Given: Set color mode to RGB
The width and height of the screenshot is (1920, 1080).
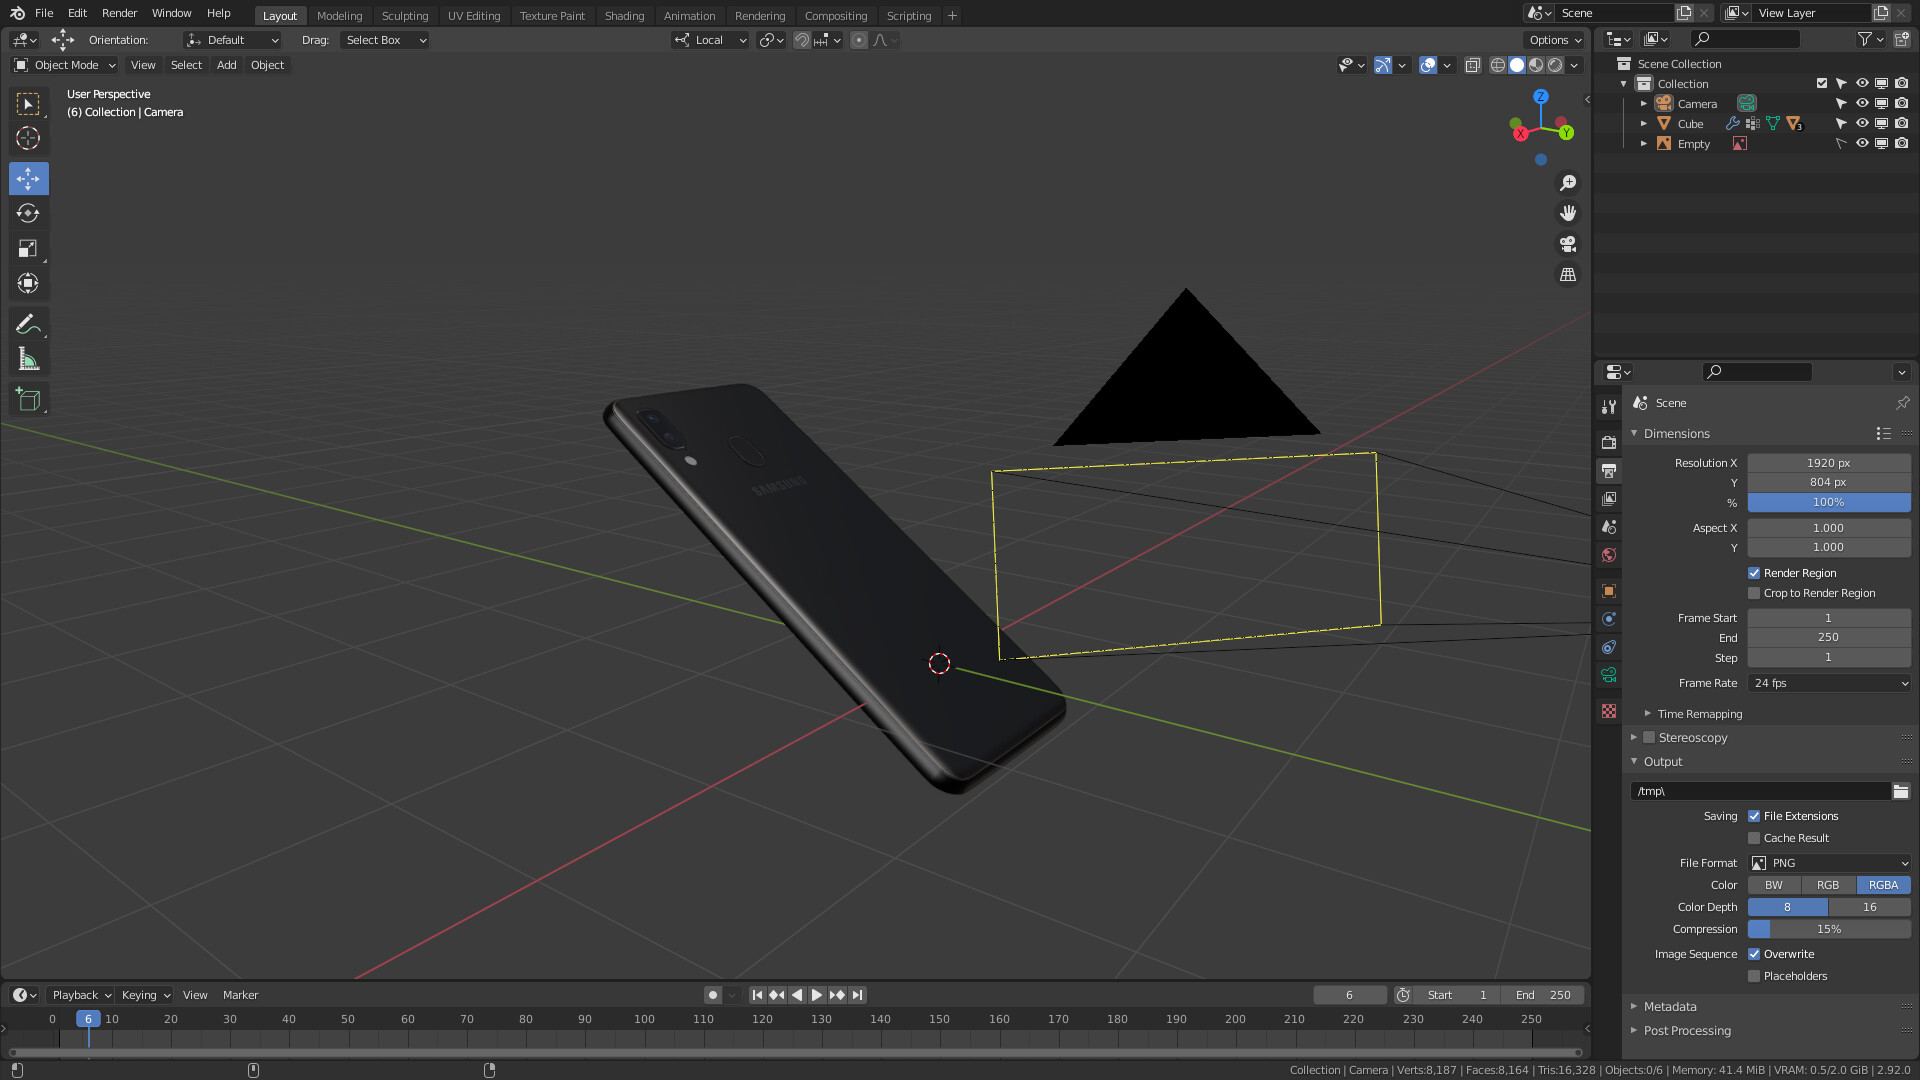Looking at the screenshot, I should click(x=1828, y=885).
